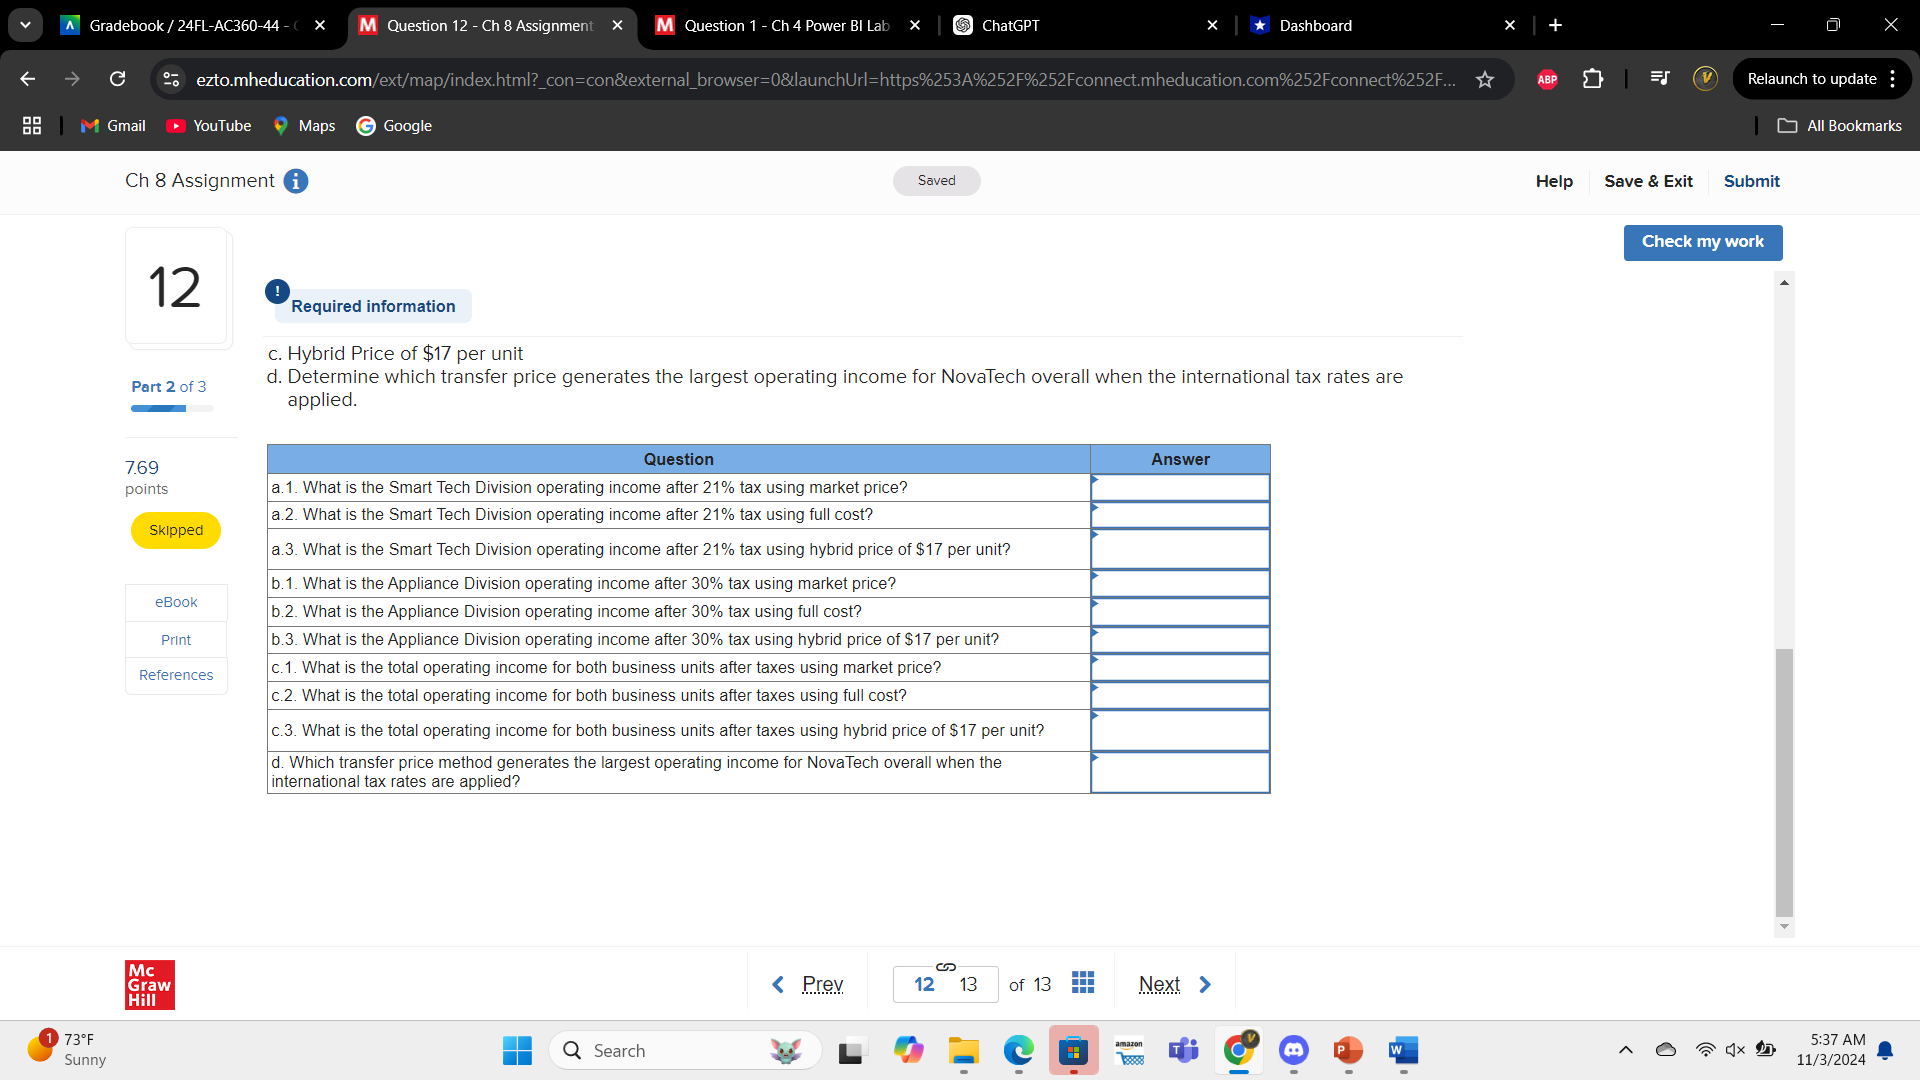This screenshot has width=1920, height=1080.
Task: Open the Ch 8 Assignment info icon
Action: click(295, 181)
